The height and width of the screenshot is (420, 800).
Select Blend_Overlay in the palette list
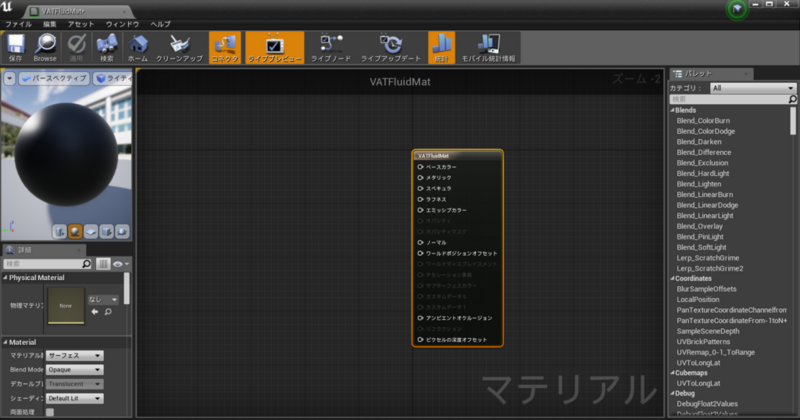[x=699, y=226]
